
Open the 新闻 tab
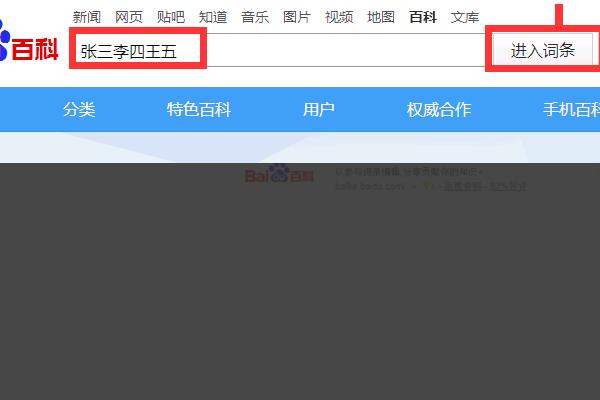click(86, 17)
